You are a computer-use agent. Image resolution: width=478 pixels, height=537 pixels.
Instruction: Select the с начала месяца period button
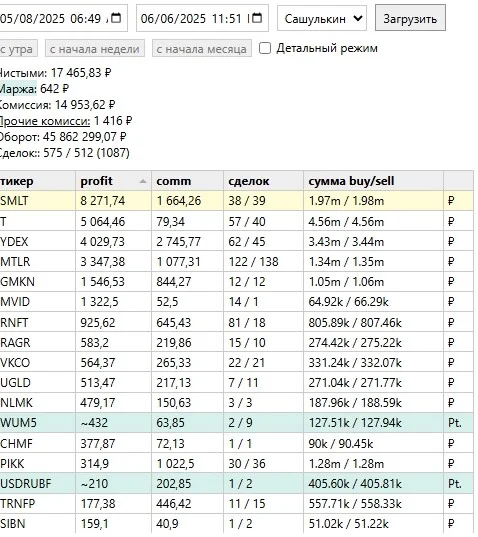202,49
